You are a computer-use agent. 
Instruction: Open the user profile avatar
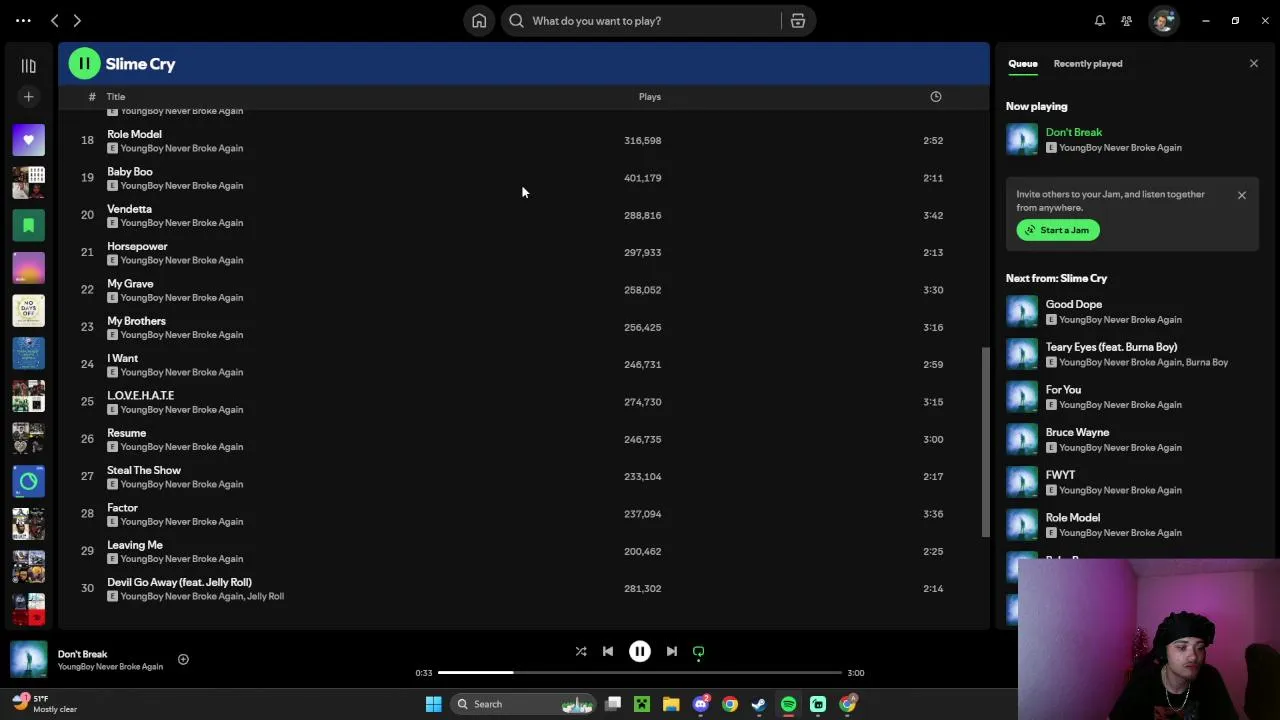[x=1162, y=20]
